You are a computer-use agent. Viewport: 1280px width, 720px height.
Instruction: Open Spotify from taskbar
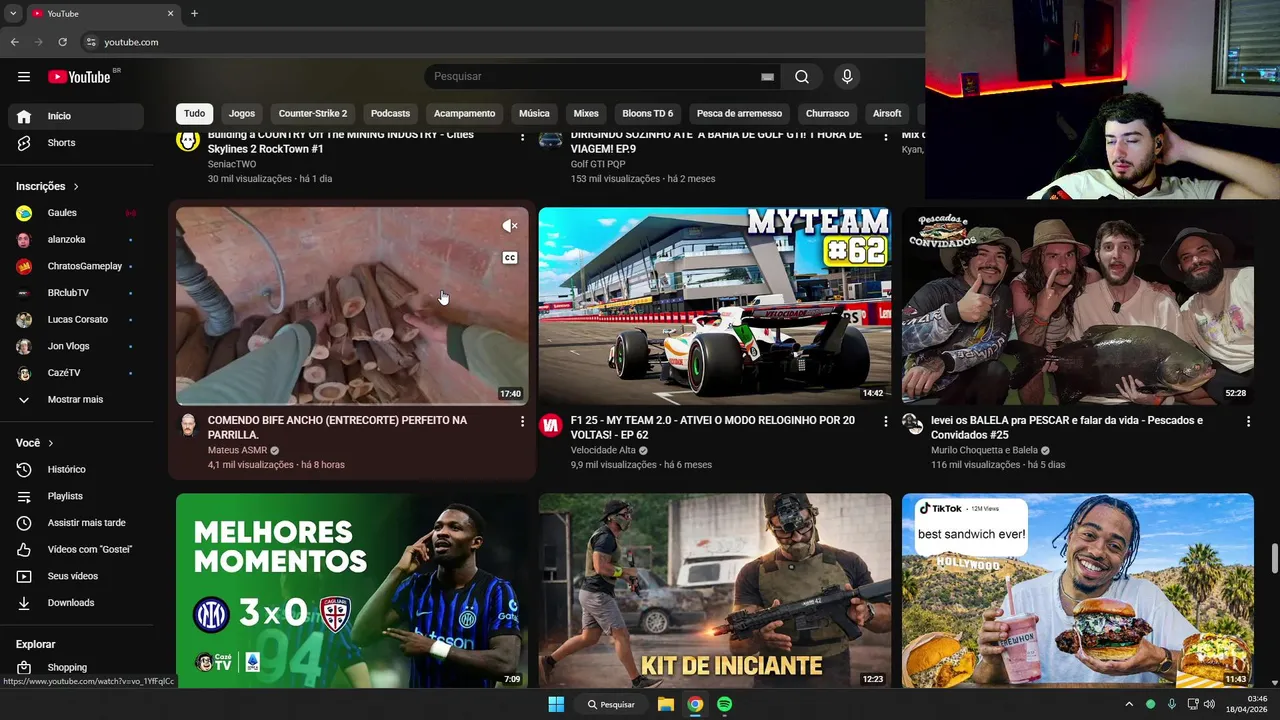tap(724, 704)
